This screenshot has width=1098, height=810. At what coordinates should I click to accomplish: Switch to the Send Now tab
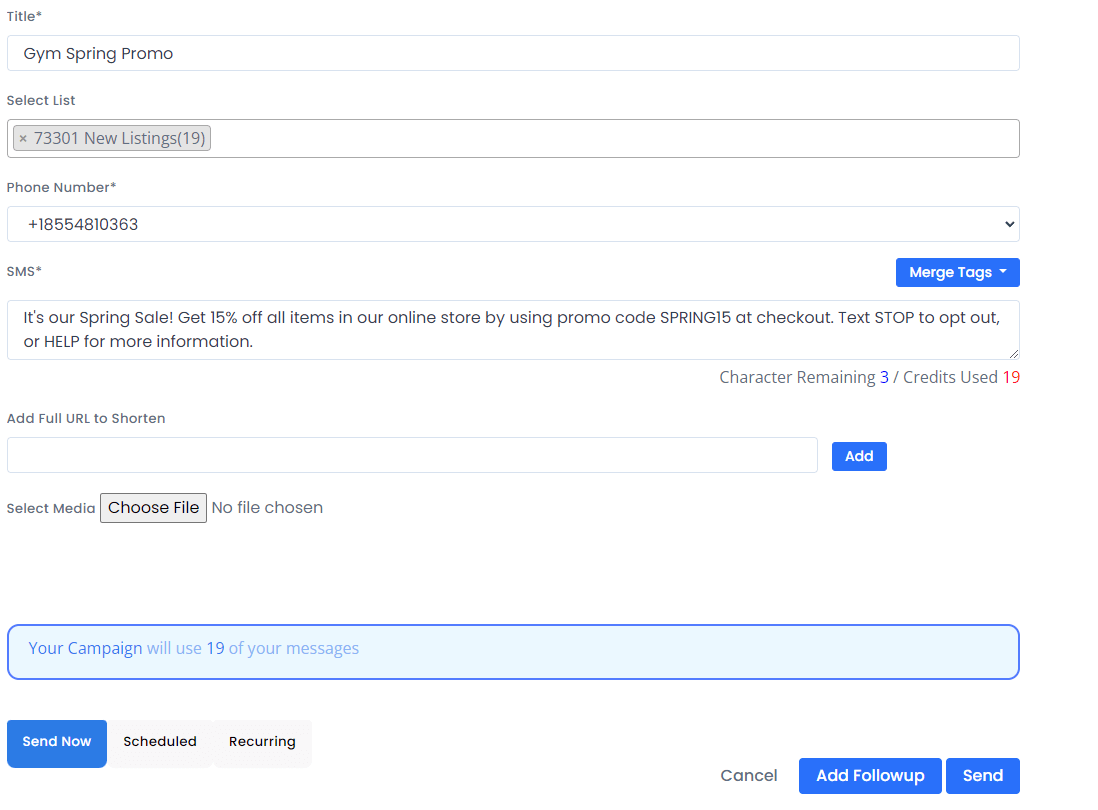click(x=57, y=743)
